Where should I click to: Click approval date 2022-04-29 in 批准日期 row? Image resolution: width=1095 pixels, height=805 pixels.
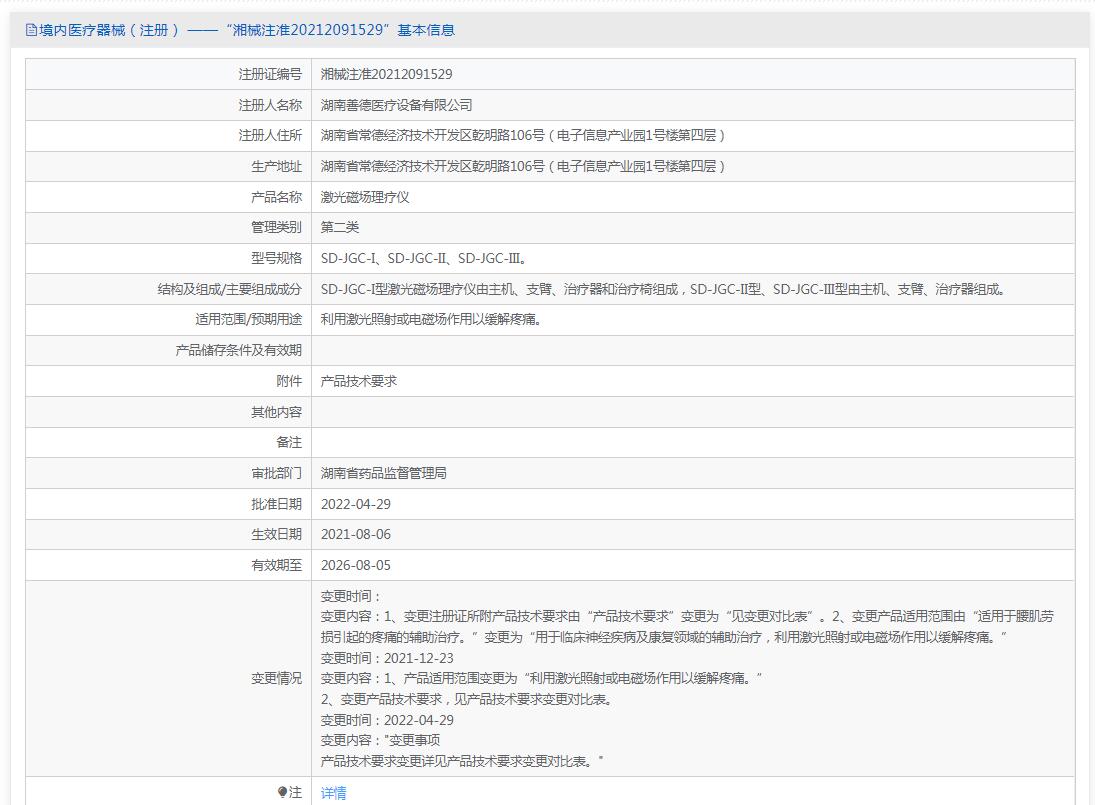(355, 504)
